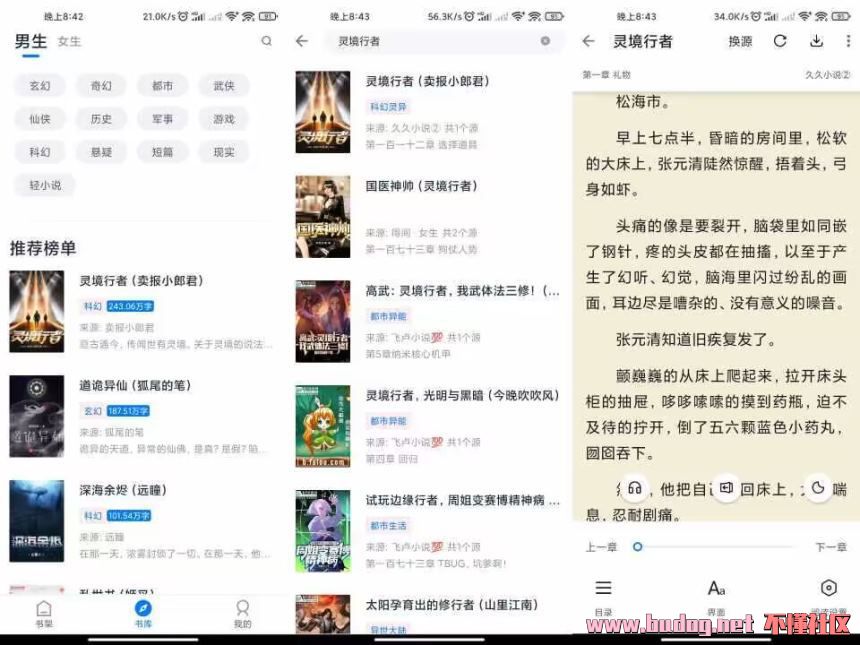The width and height of the screenshot is (860, 645).
Task: Start listen-aloud with headphone icon
Action: click(635, 488)
